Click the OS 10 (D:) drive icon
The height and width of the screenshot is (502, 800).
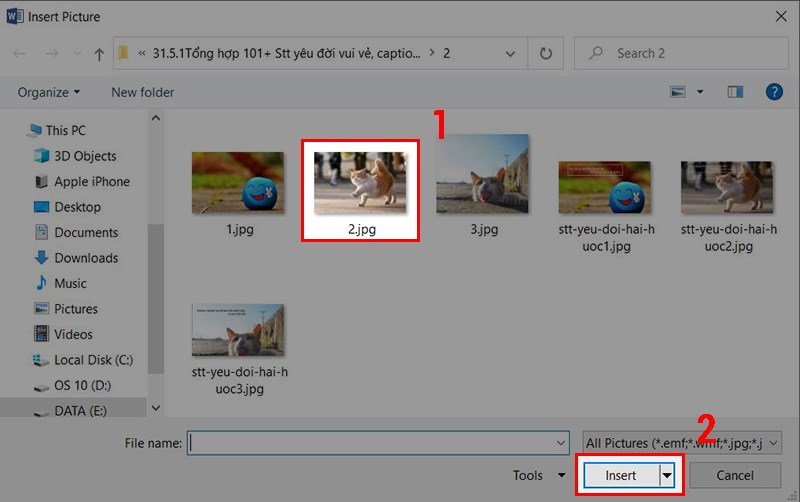(x=41, y=388)
